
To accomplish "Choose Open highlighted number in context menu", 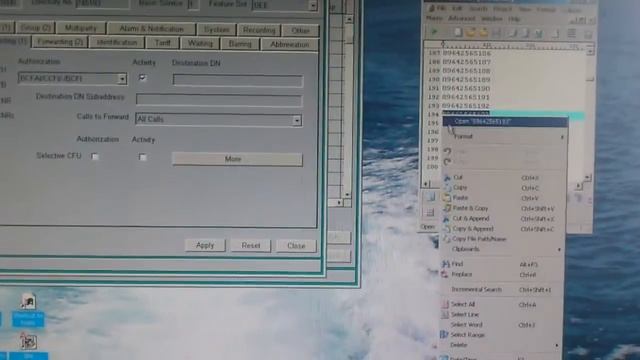I will [505, 121].
